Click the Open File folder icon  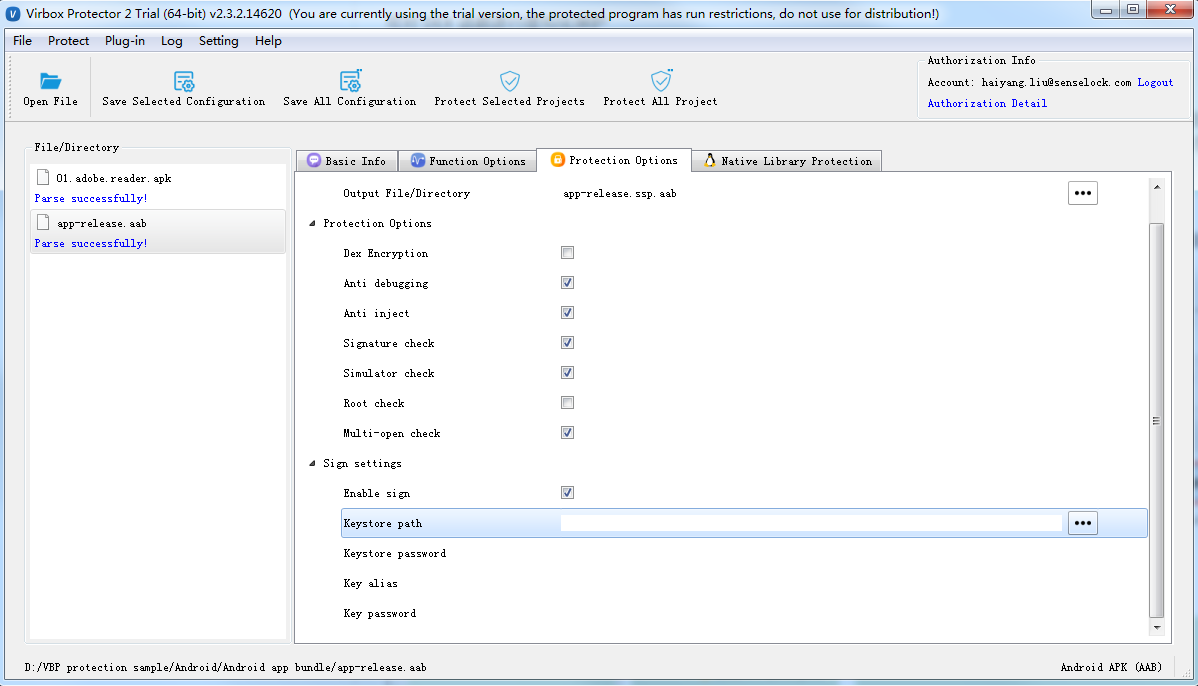click(50, 80)
